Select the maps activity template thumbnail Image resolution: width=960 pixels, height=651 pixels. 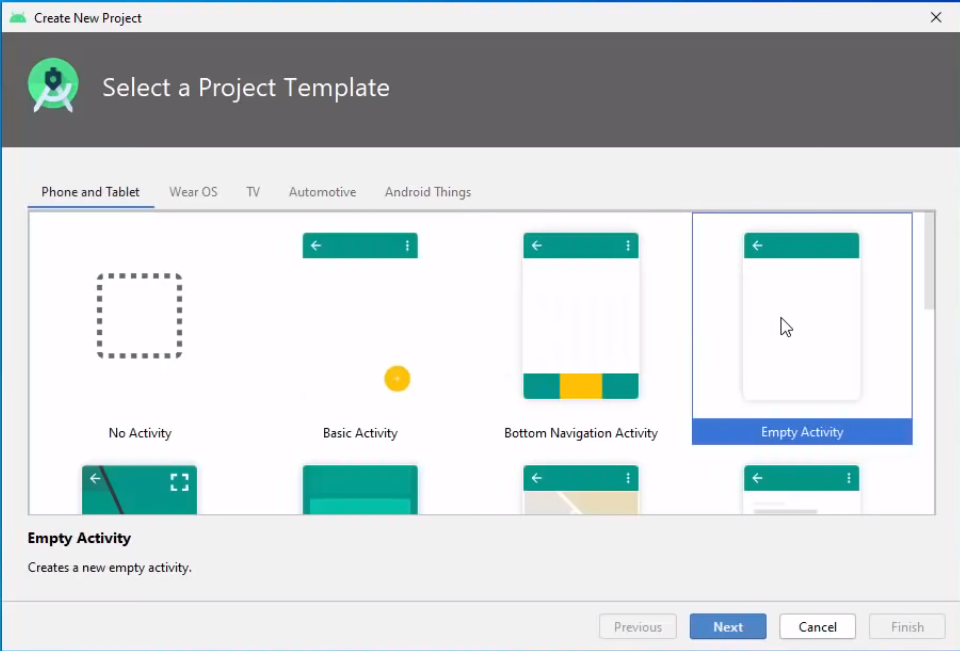580,489
